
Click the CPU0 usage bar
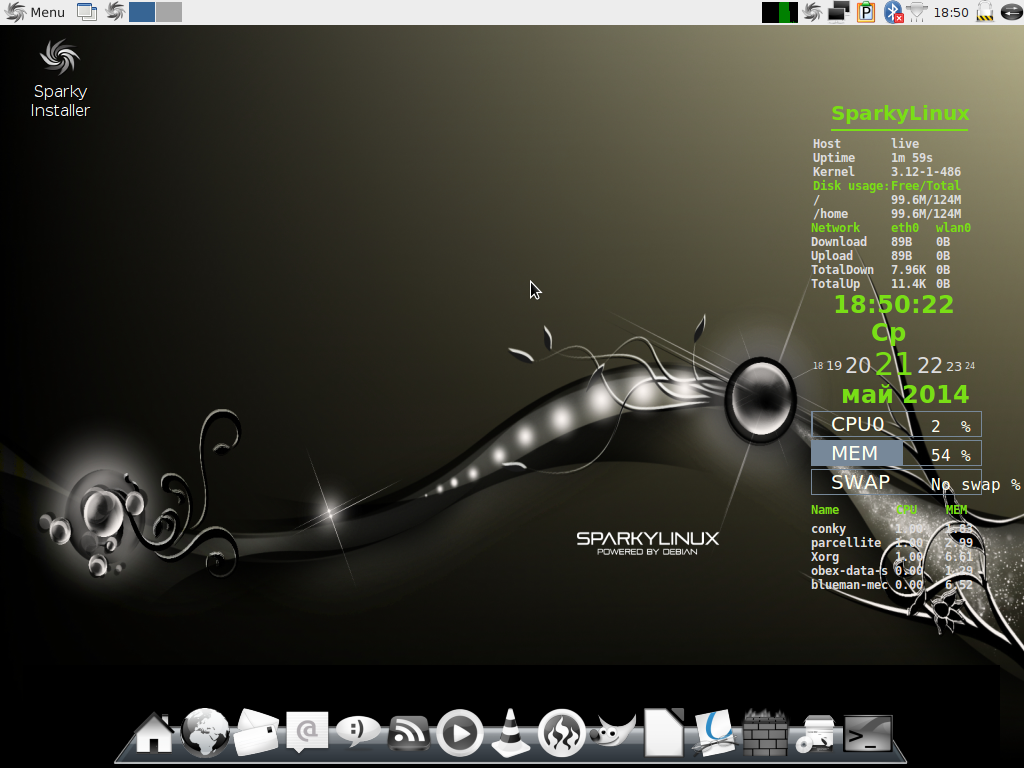coord(896,424)
